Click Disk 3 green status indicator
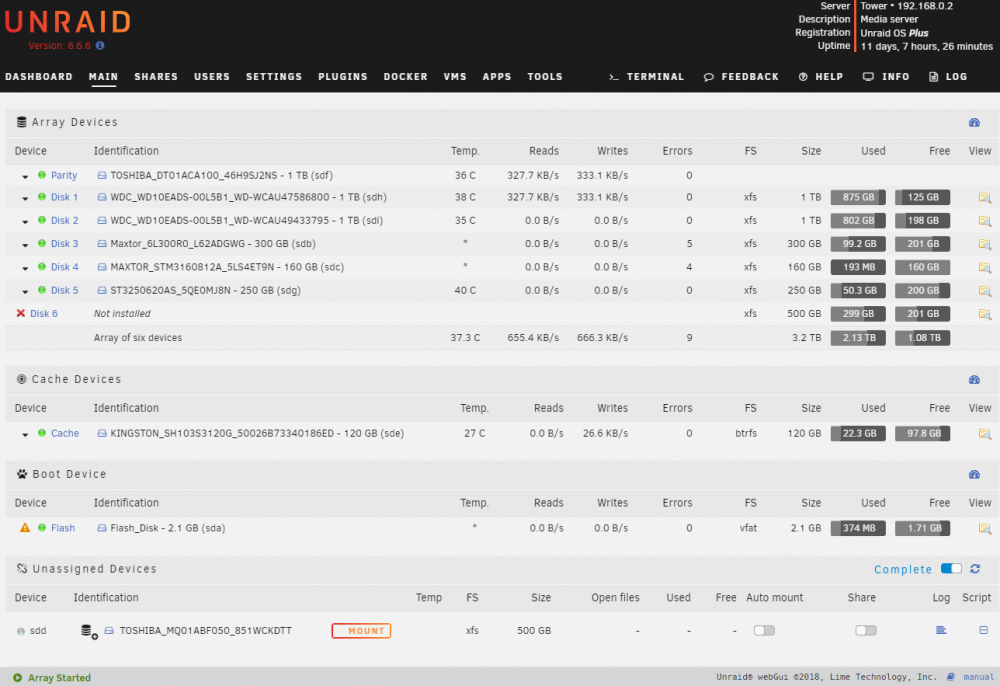The image size is (1000, 686). 41,243
